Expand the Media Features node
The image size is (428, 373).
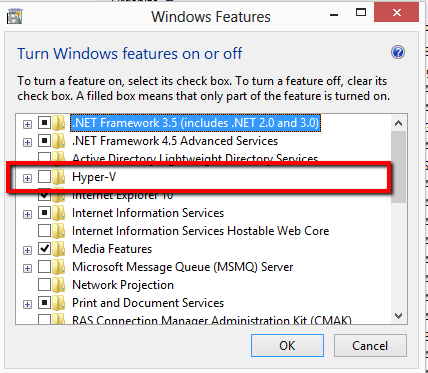27,251
